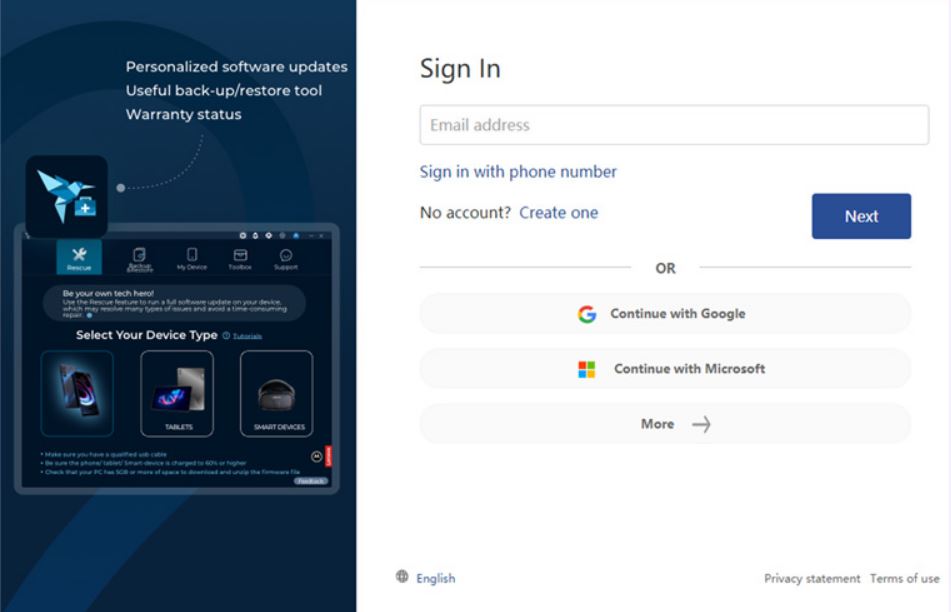The image size is (951, 612).
Task: Open the More sign-in options button
Action: pos(665,424)
